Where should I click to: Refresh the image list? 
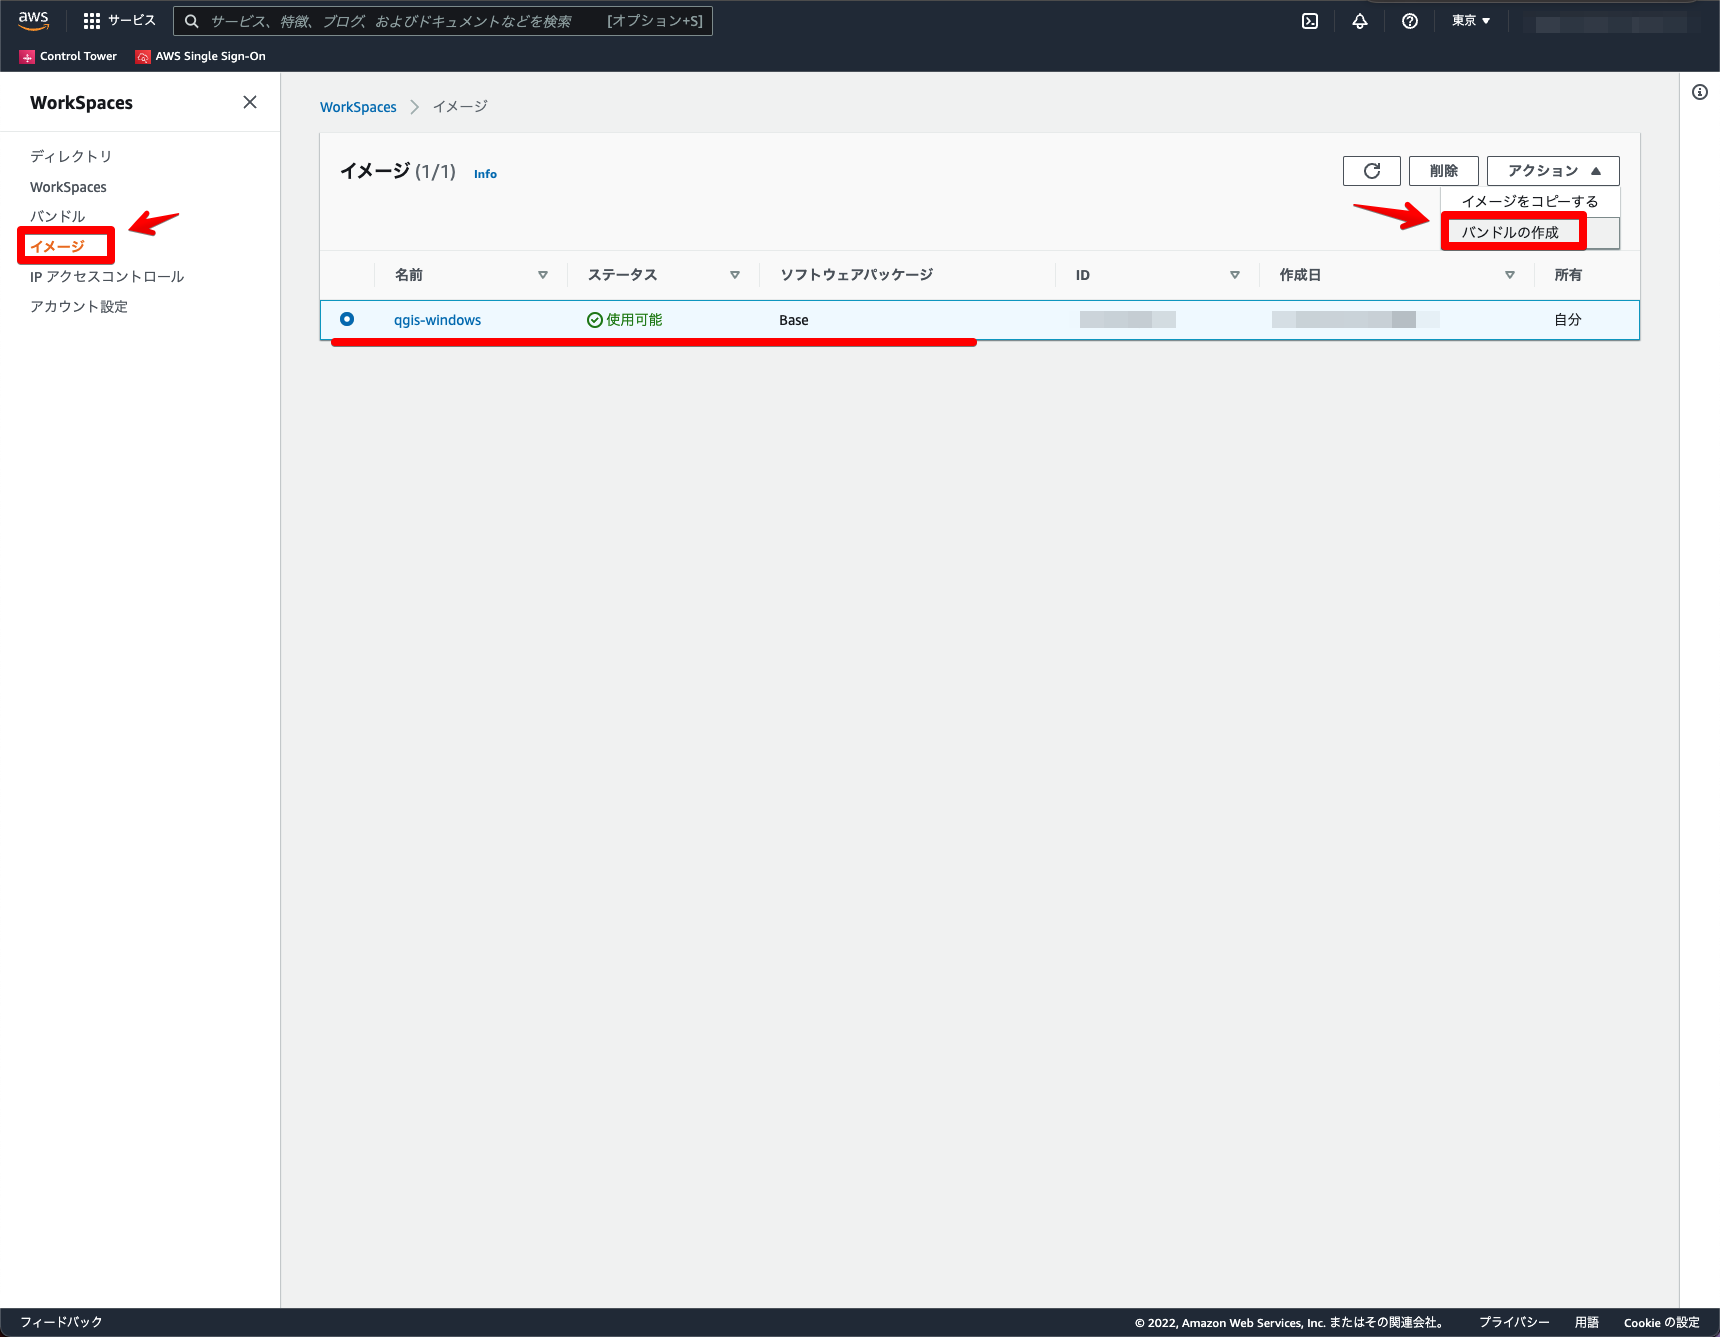[x=1371, y=170]
